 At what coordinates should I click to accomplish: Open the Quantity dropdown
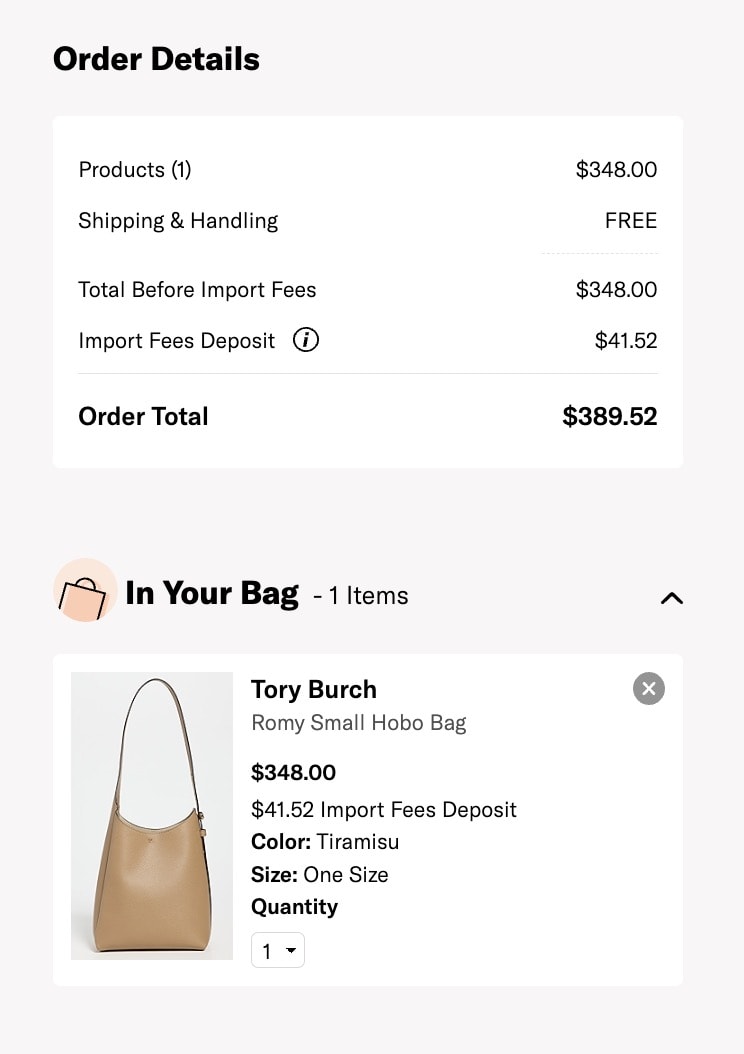coord(278,950)
